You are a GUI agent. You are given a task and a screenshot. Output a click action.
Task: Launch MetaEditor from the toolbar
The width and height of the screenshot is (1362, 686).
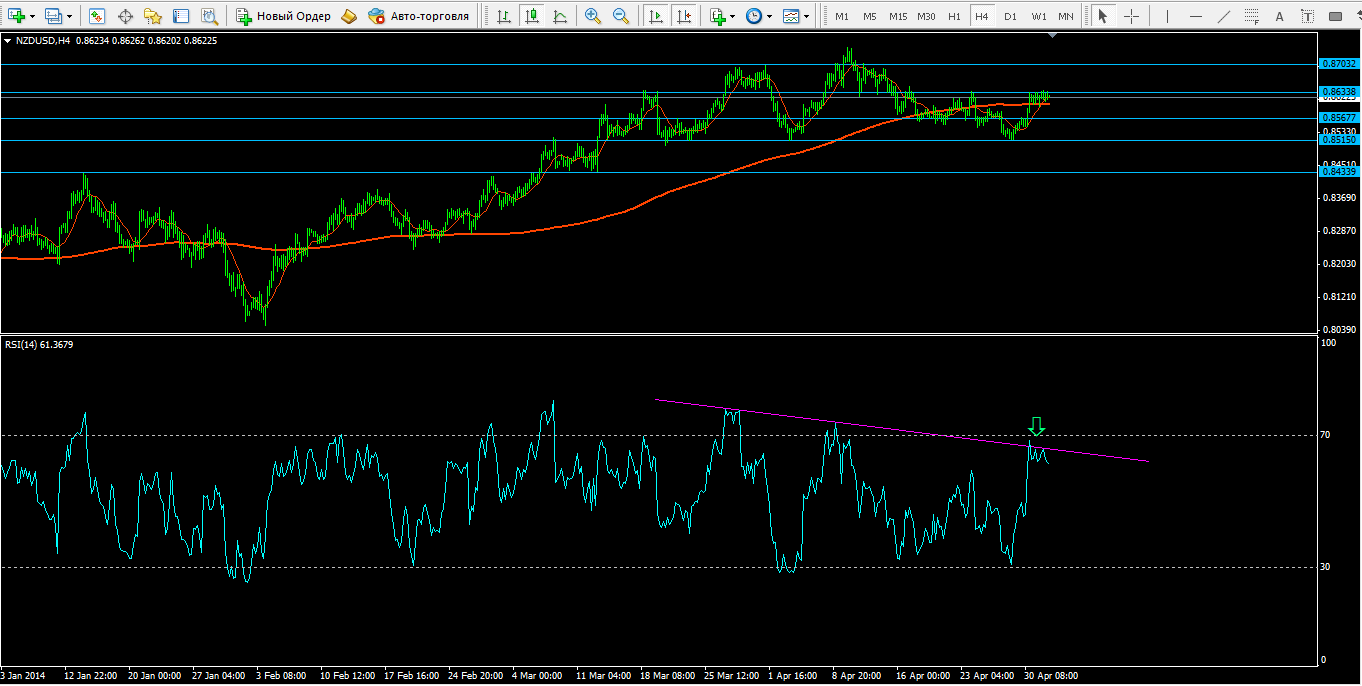(348, 16)
